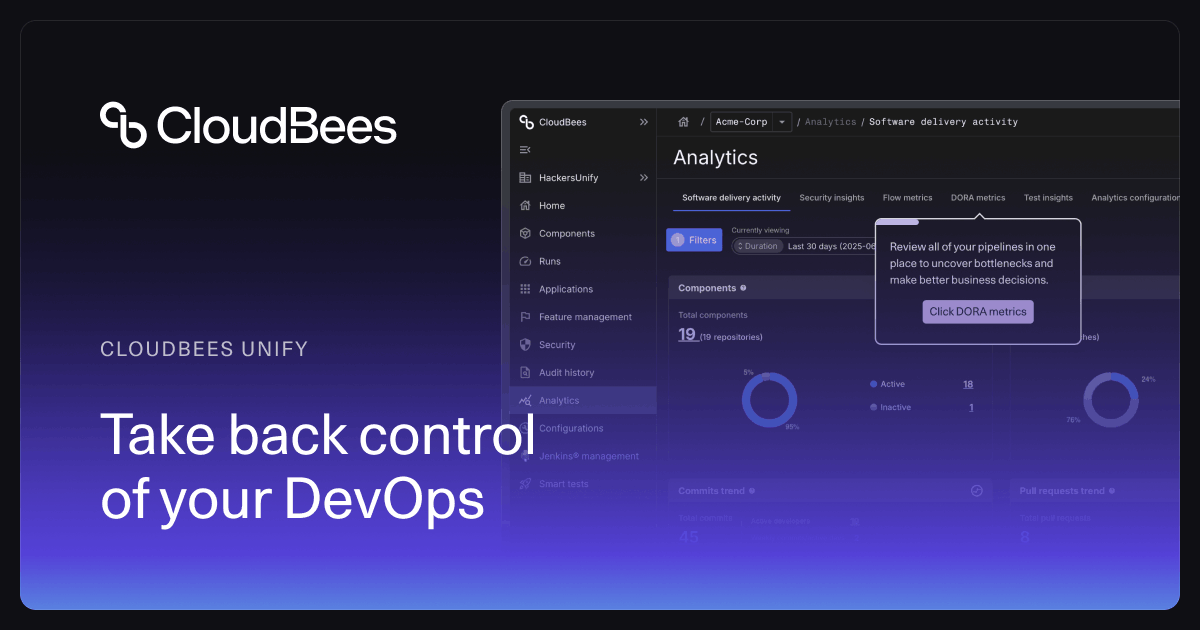Click the CloudBees logo in the app sidebar

(x=526, y=122)
